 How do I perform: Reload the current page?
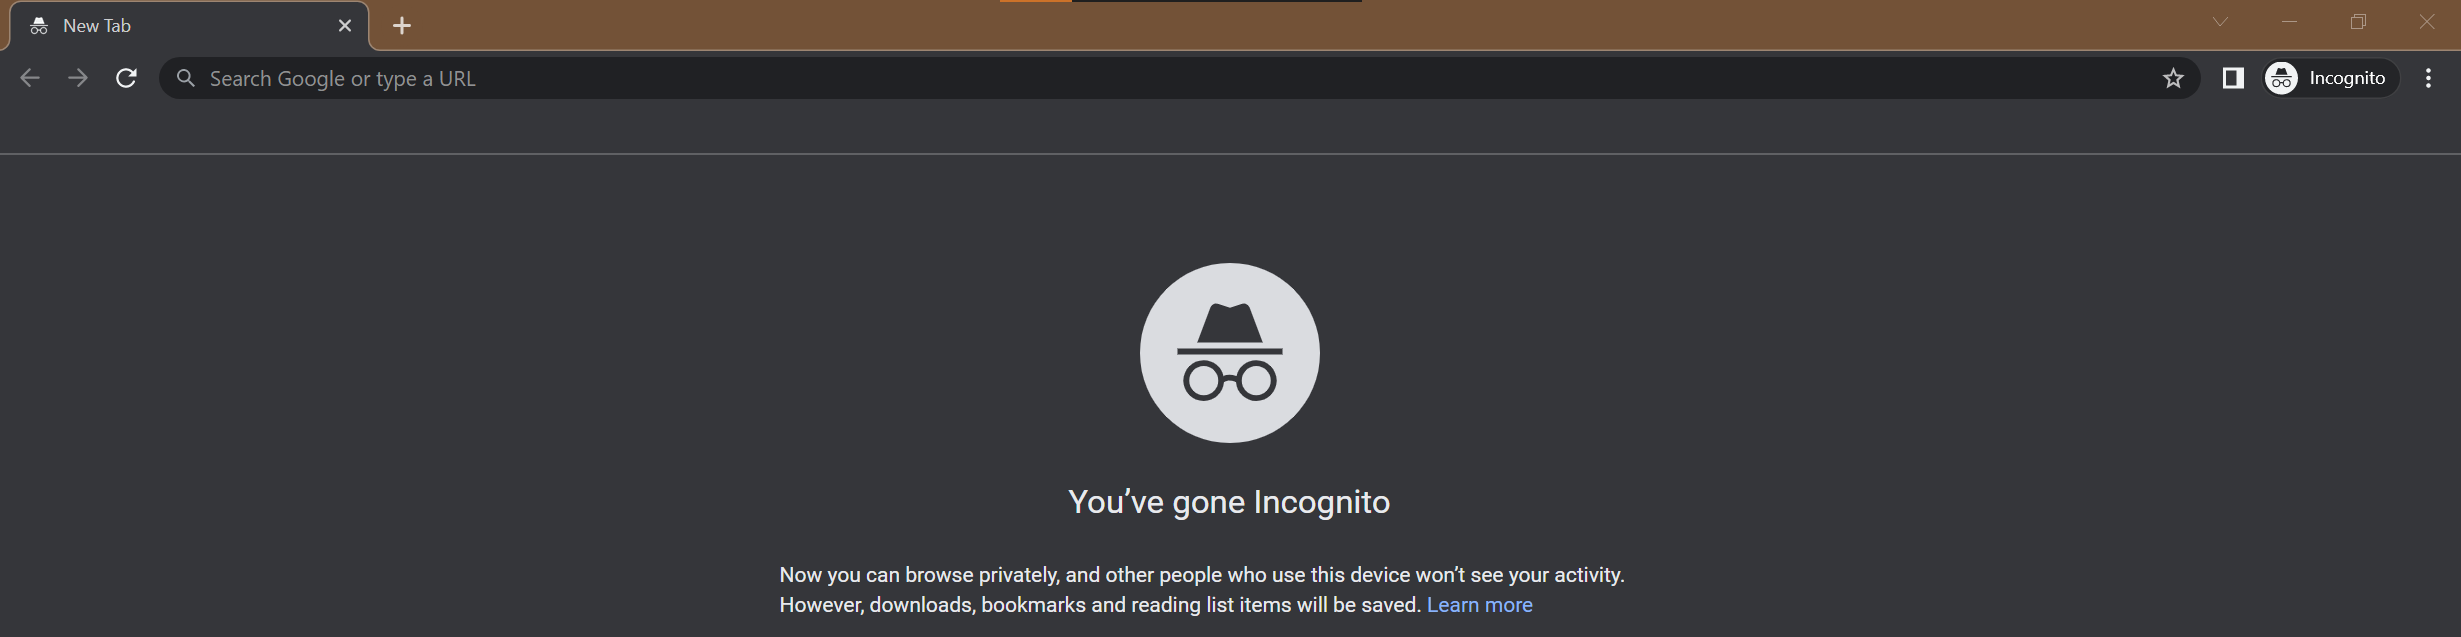click(126, 78)
